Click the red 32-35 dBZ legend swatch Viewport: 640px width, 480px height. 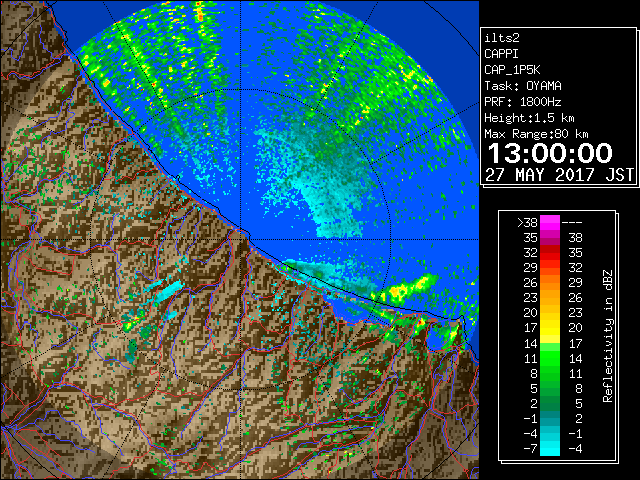point(550,253)
